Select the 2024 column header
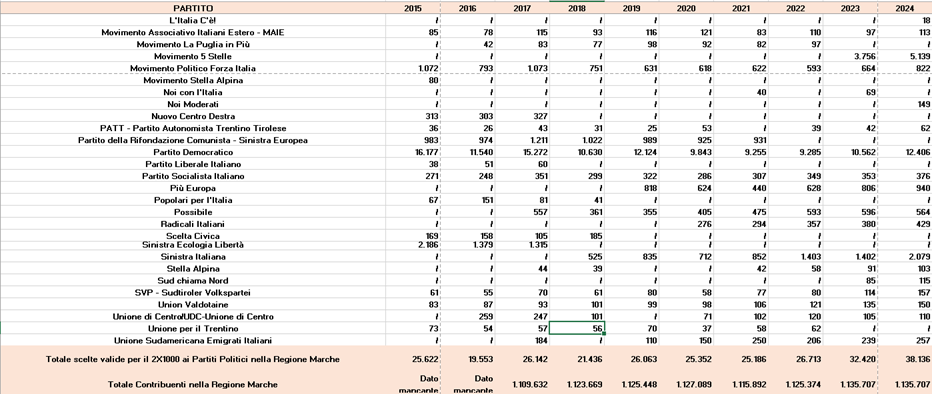932x394 pixels. pyautogui.click(x=905, y=8)
